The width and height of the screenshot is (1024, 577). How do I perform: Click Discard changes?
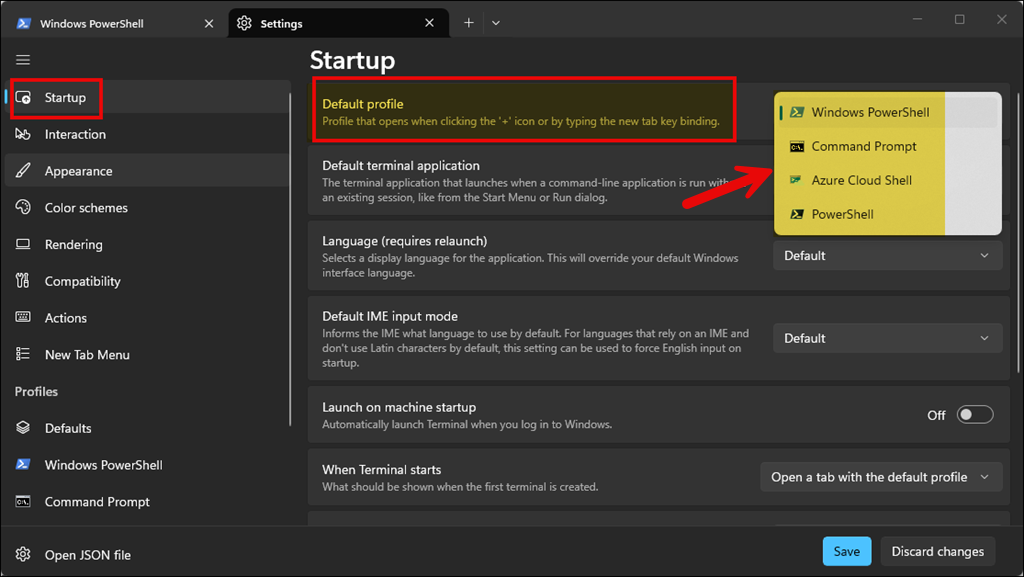pos(937,551)
